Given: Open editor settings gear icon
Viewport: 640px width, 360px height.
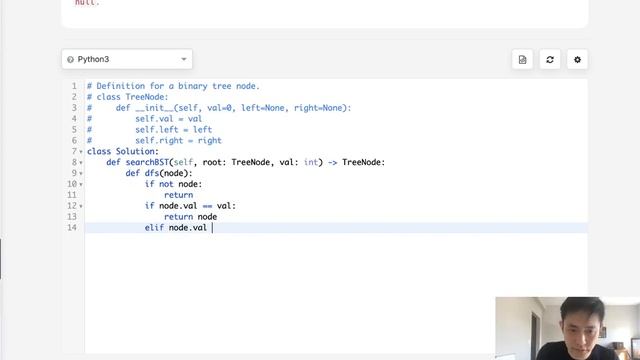Looking at the screenshot, I should 577,60.
